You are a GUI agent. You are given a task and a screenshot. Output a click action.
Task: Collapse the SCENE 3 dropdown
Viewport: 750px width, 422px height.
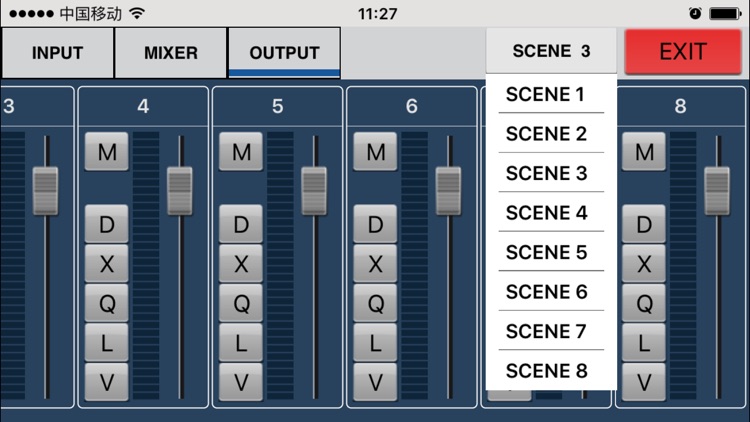(551, 52)
